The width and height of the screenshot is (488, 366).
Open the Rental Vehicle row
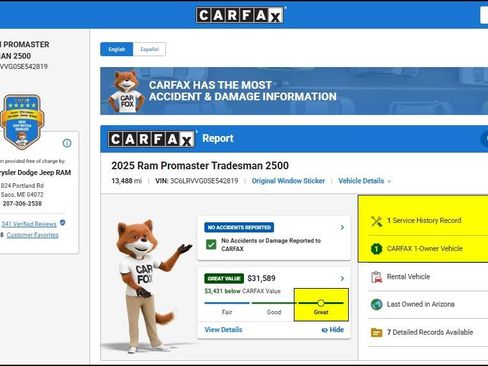pyautogui.click(x=428, y=277)
